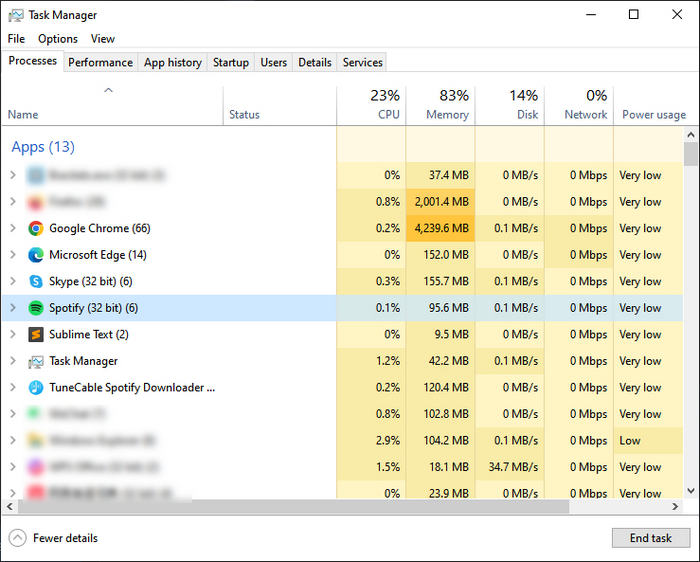This screenshot has width=700, height=562.
Task: Expand the Task Manager process row
Action: coord(13,361)
